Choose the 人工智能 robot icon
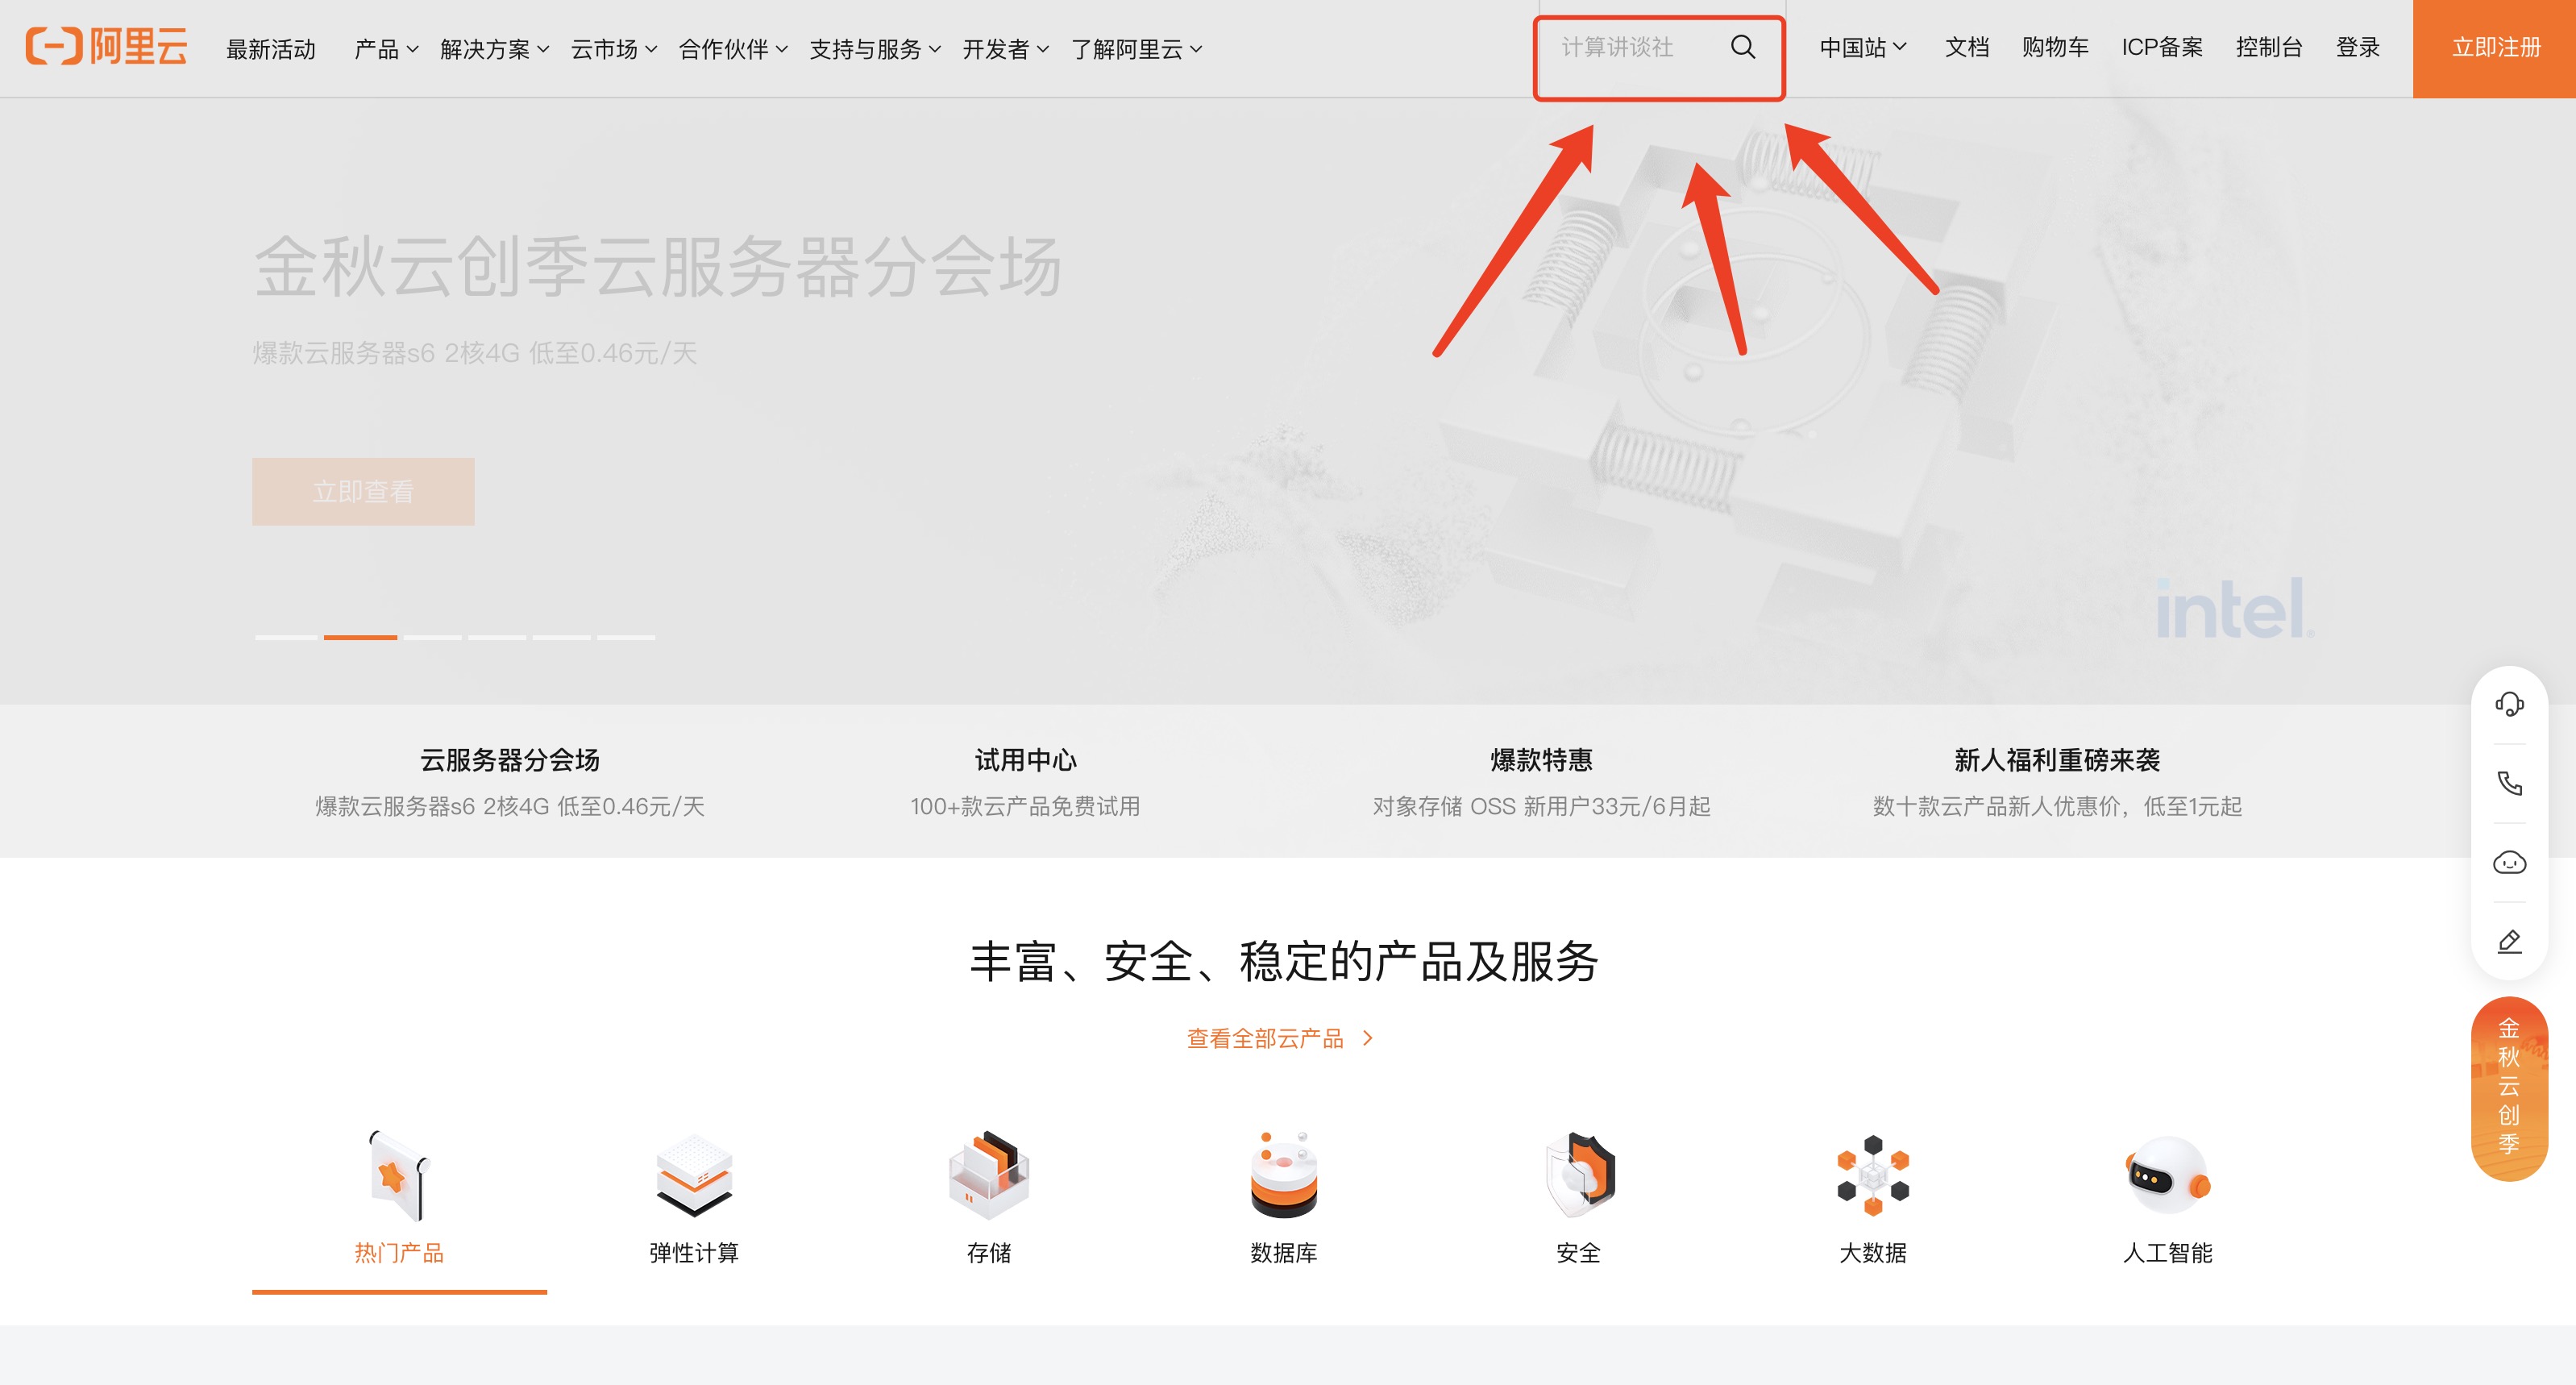 pyautogui.click(x=2167, y=1175)
